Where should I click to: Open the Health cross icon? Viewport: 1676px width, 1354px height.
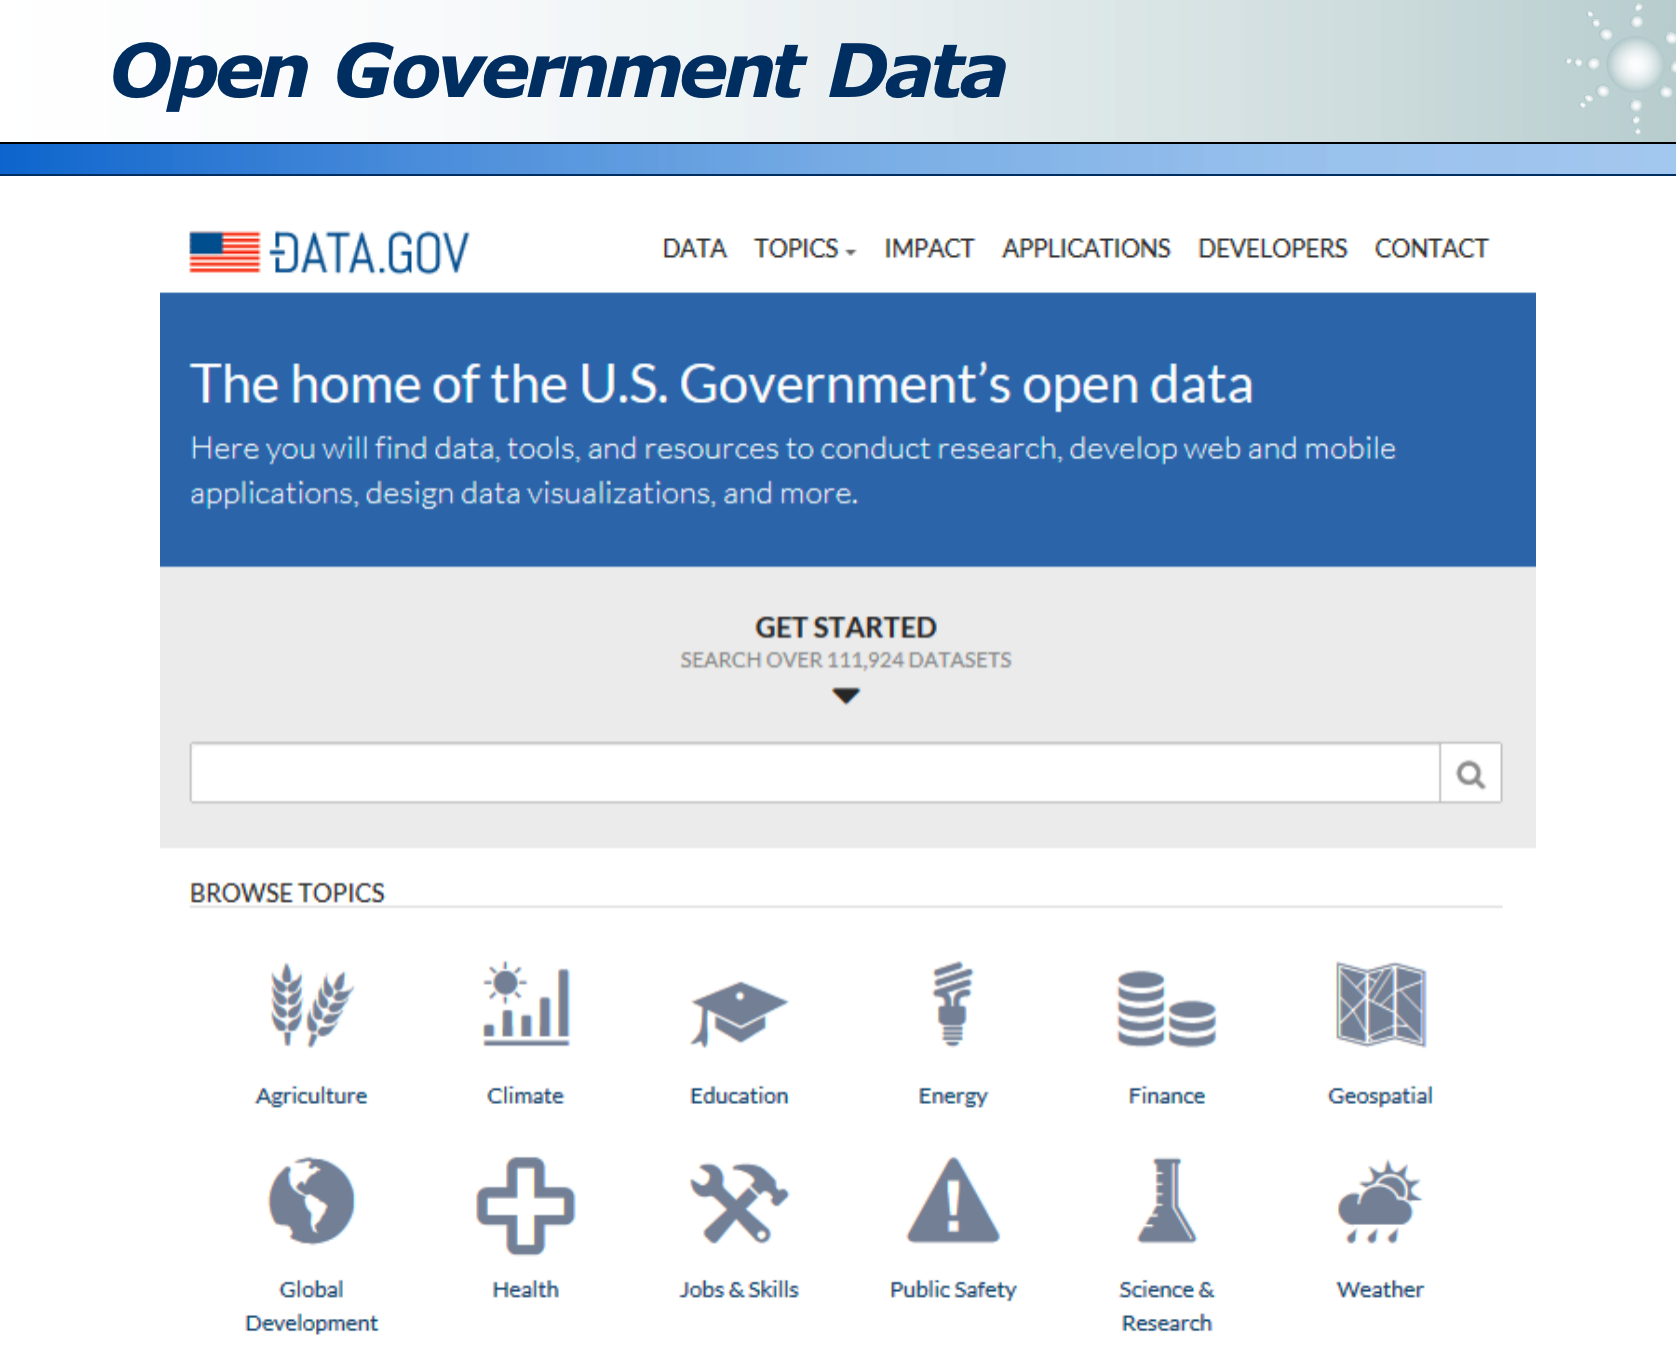[526, 1205]
